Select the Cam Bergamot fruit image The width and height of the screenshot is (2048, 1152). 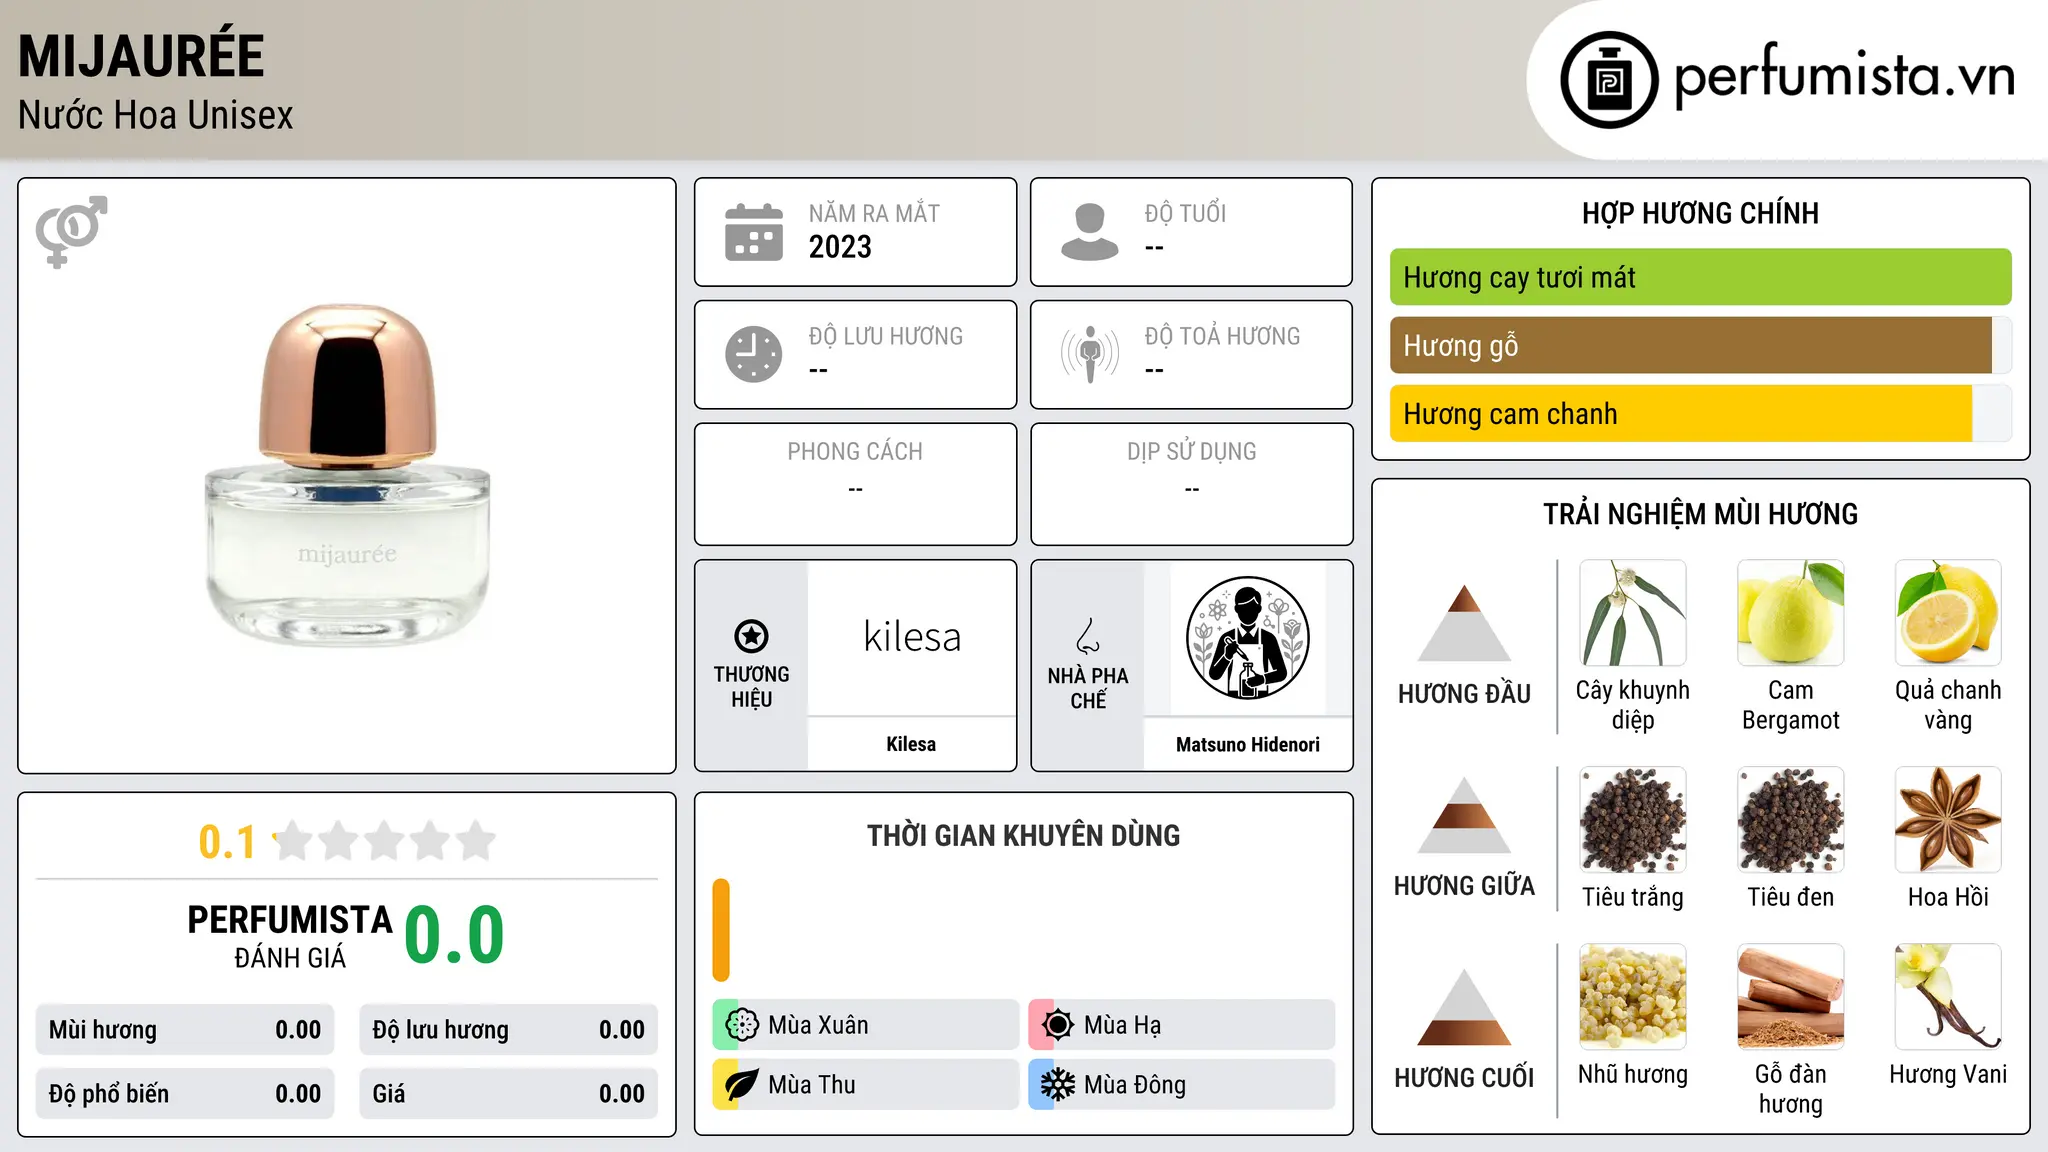(x=1790, y=613)
